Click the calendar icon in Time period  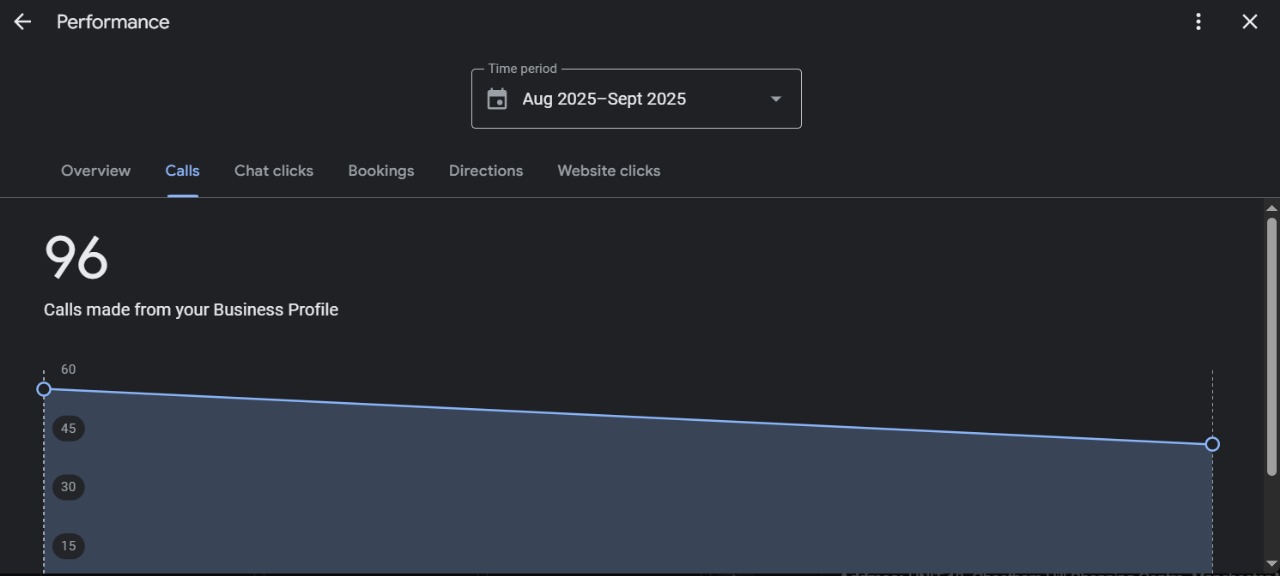coord(497,99)
